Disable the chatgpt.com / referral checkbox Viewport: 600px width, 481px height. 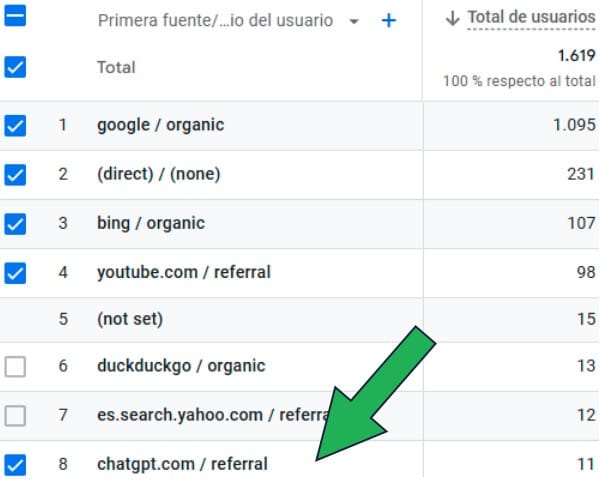[x=15, y=464]
